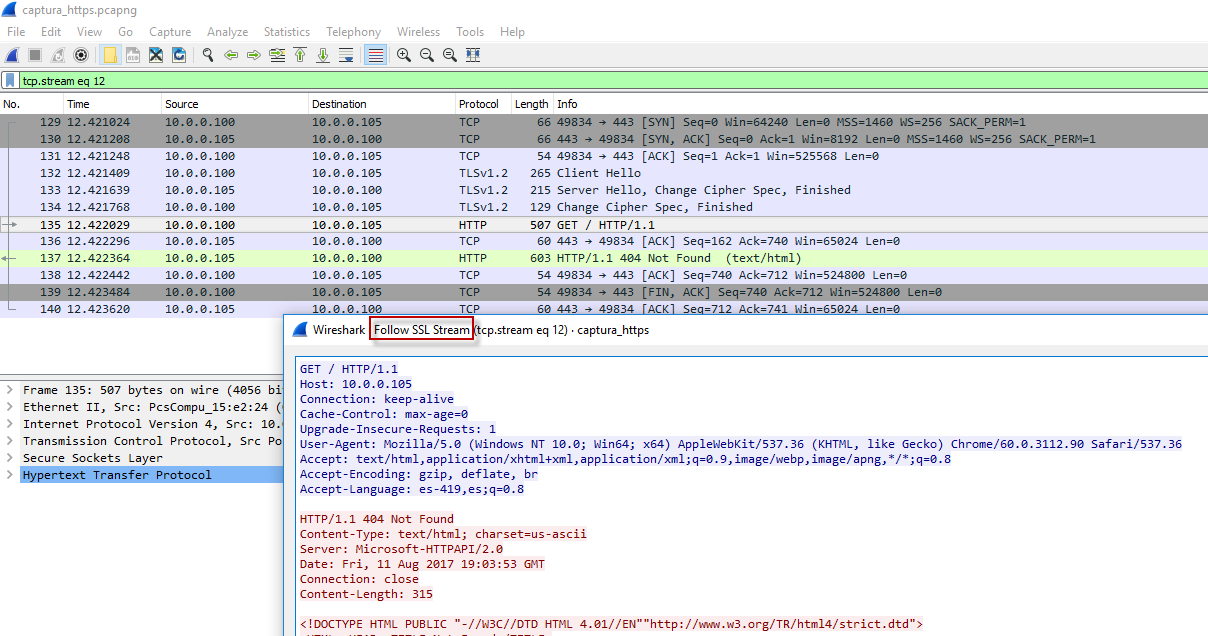
Task: Zoom out on packet text
Action: click(x=427, y=55)
